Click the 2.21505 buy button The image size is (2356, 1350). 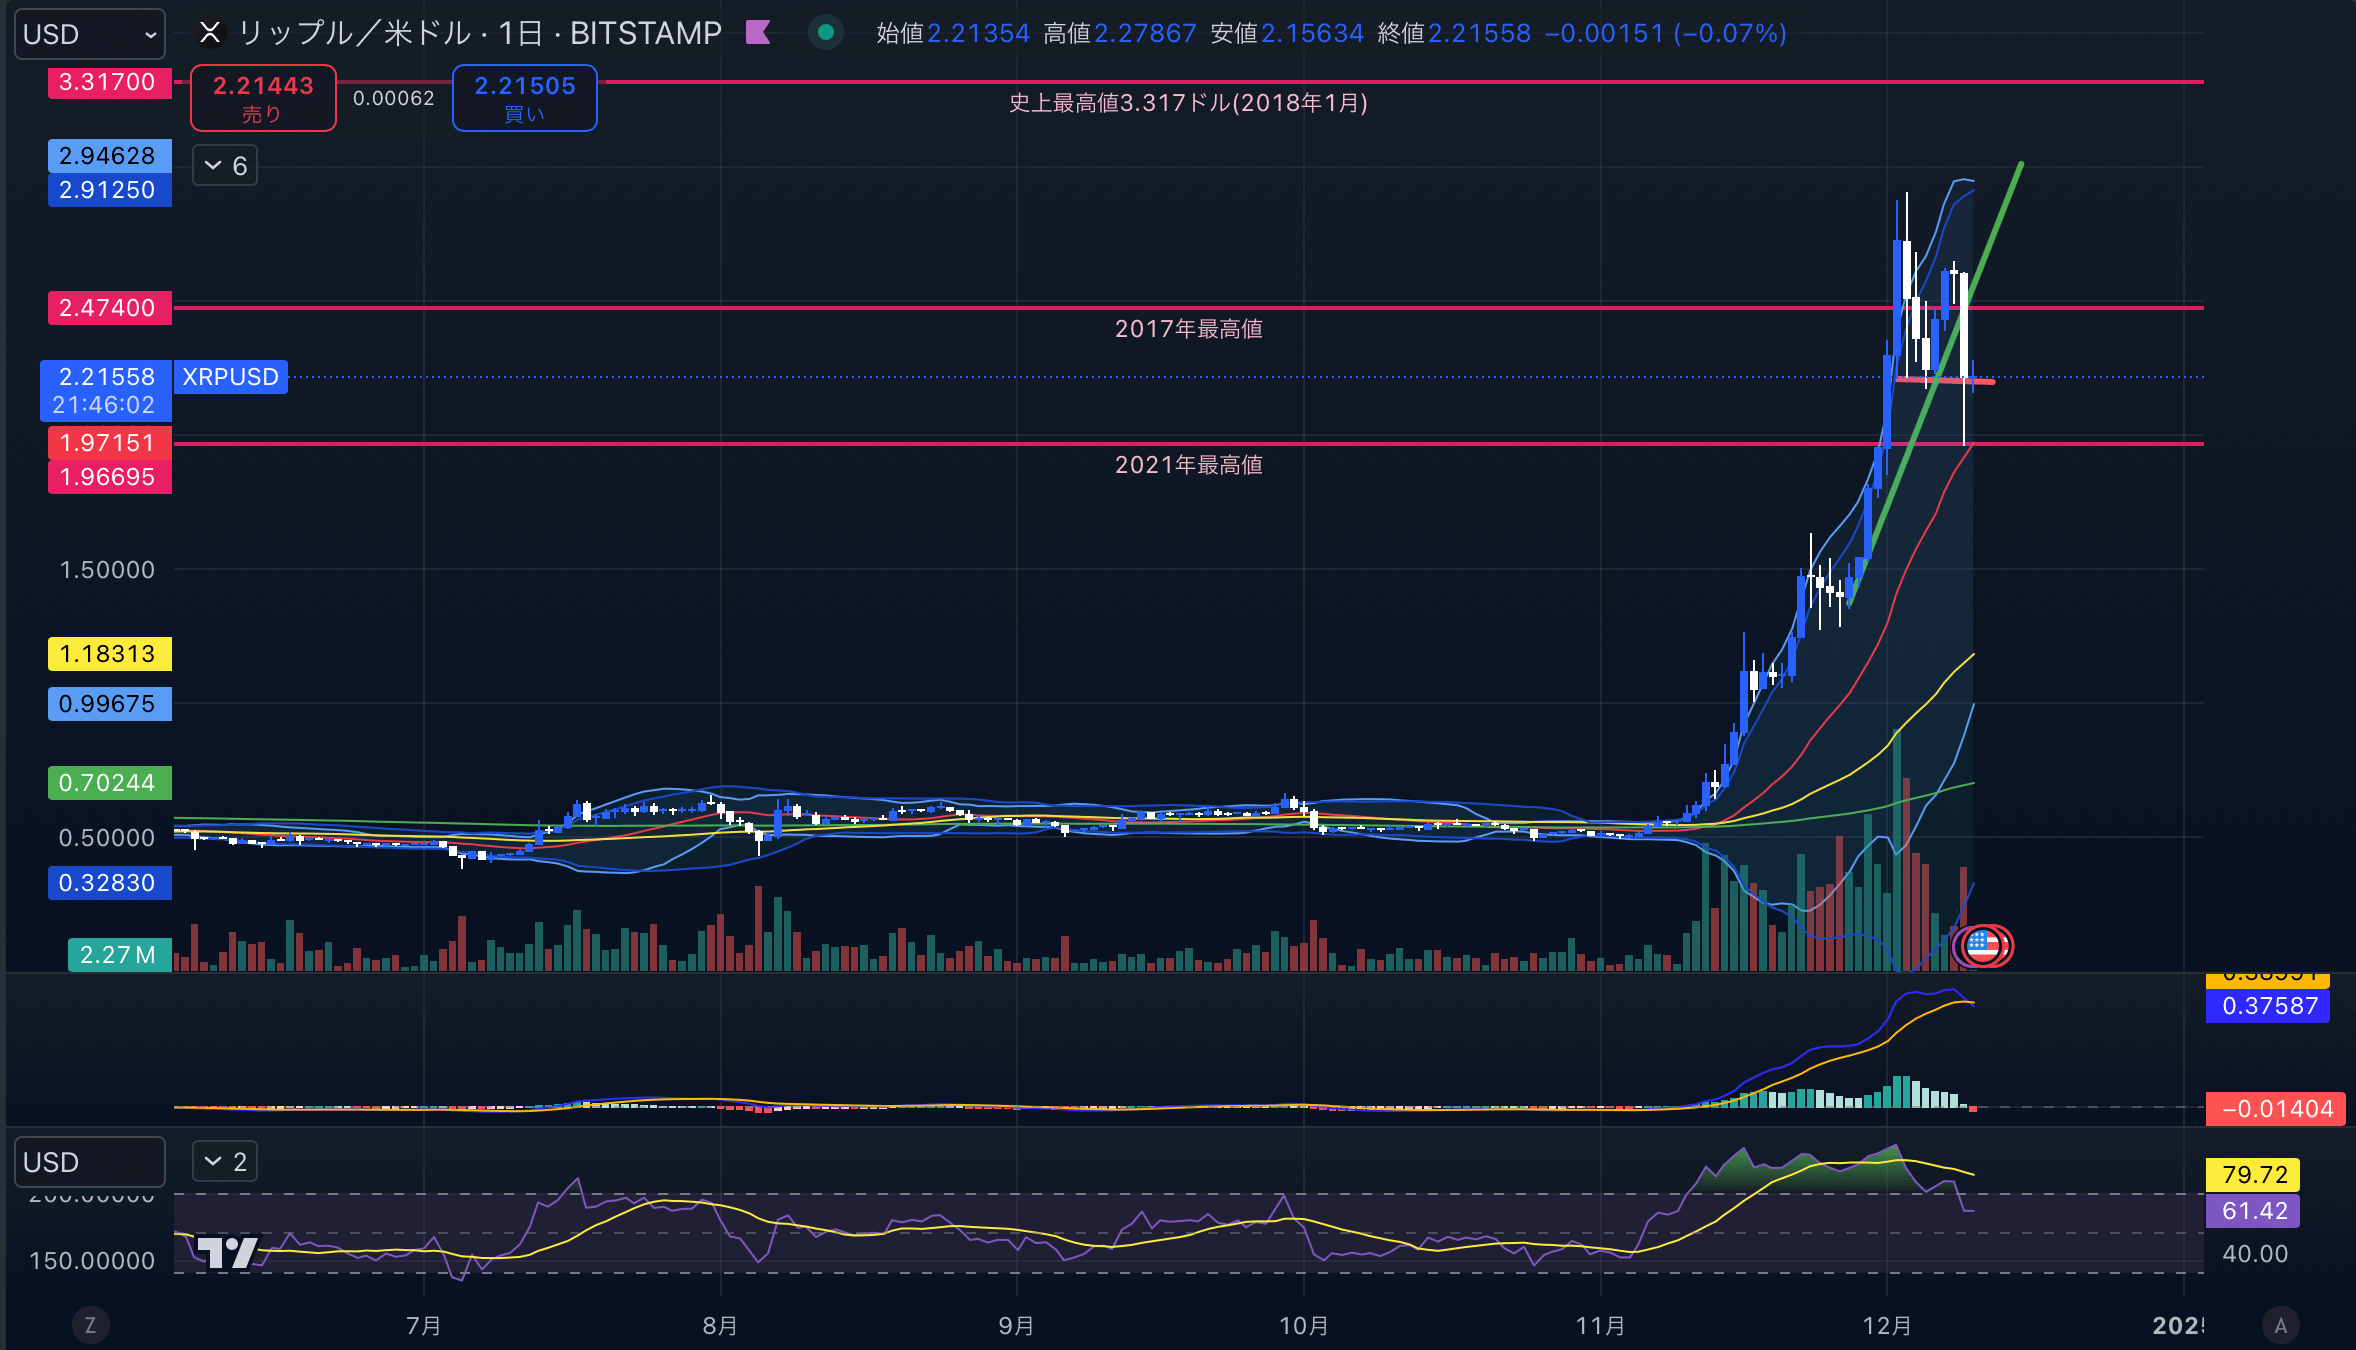[525, 98]
